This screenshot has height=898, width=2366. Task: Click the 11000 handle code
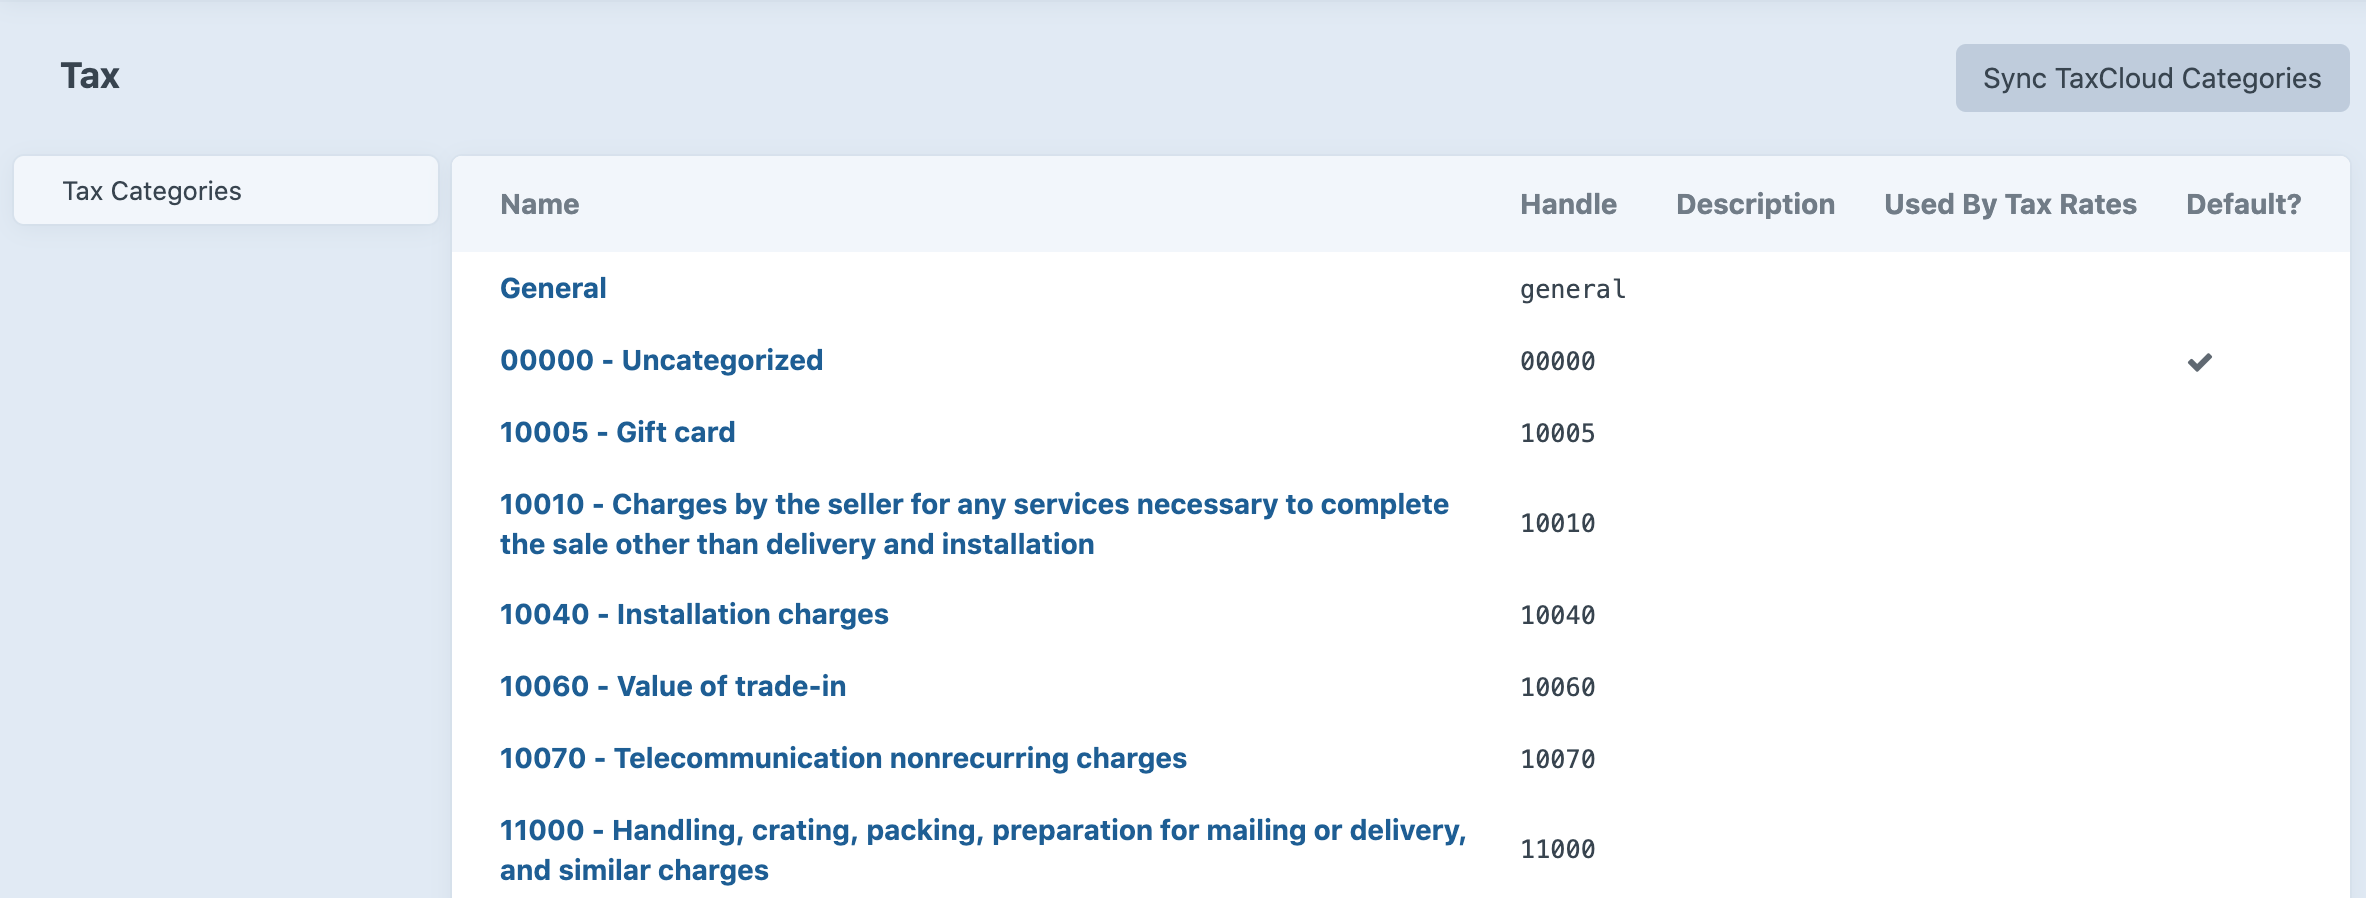tap(1557, 849)
